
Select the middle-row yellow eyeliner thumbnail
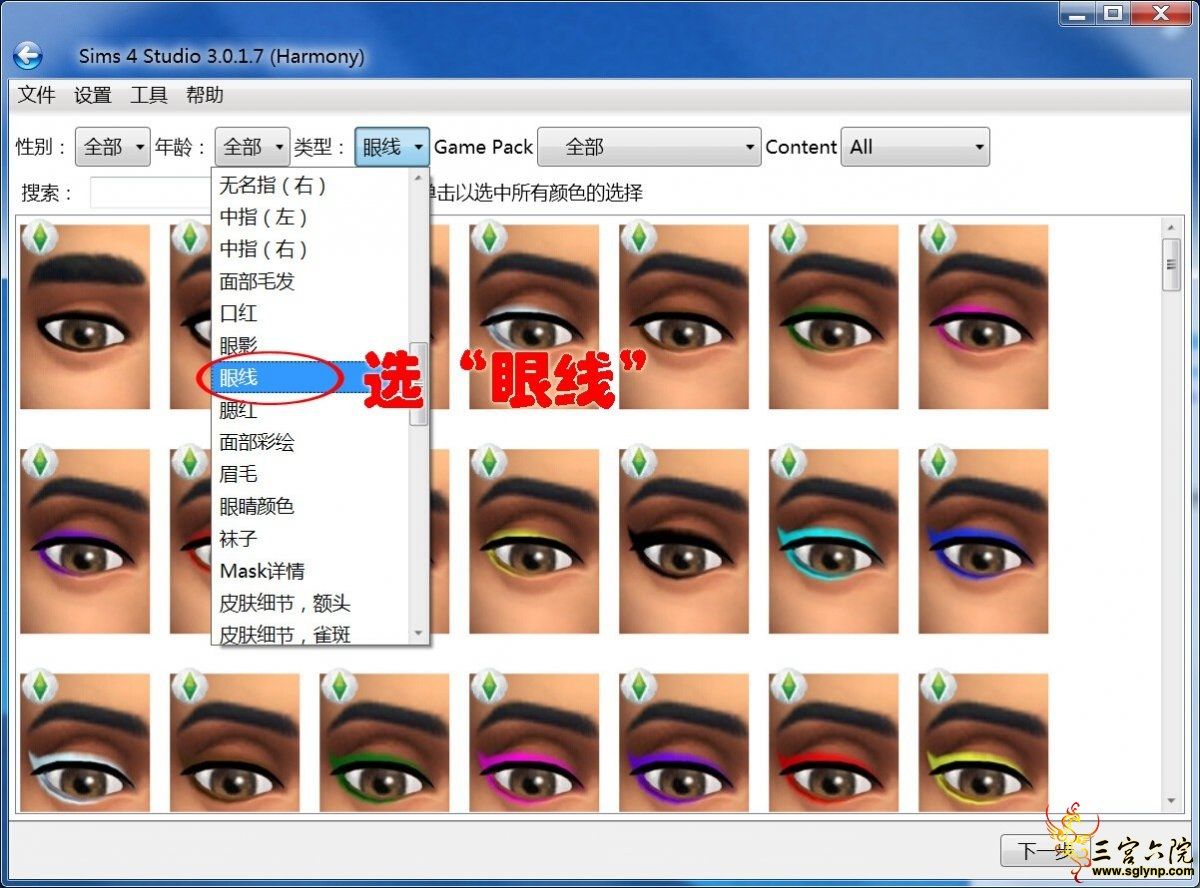coord(534,541)
